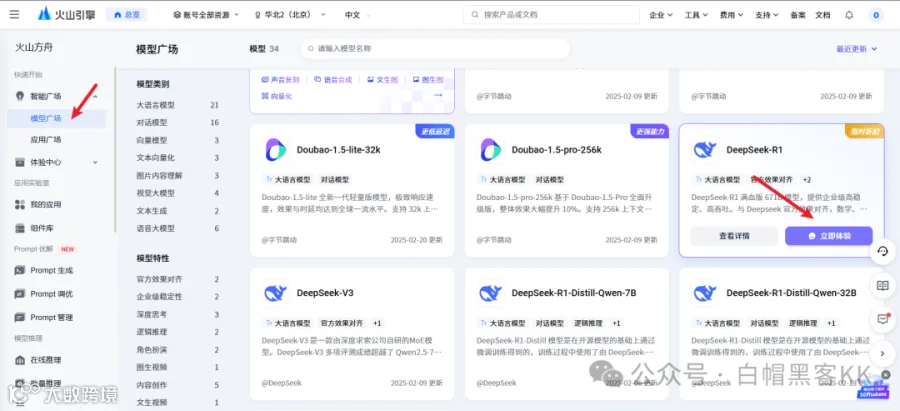Viewport: 900px width, 411px height.
Task: Click the 我的应用 grid icon
Action: click(20, 204)
